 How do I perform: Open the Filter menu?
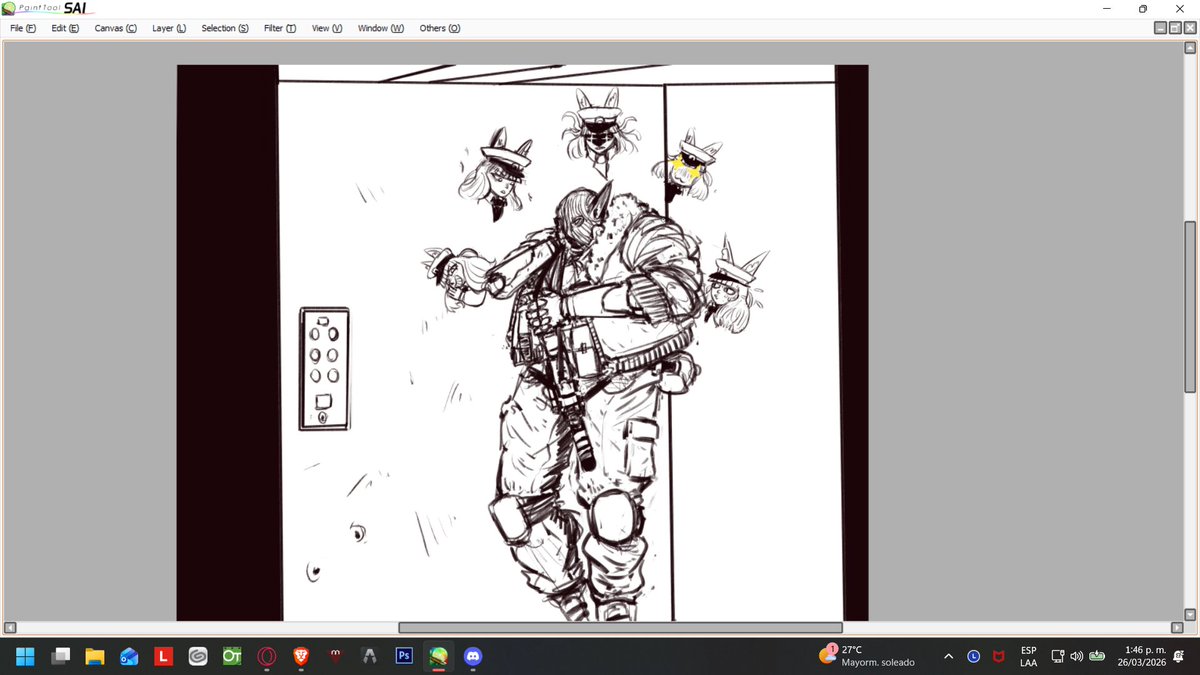click(x=278, y=28)
